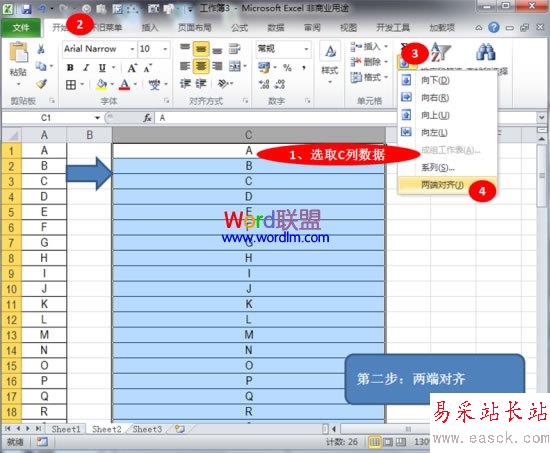Choose 两端对齐(J) justify option
The width and height of the screenshot is (550, 453).
[x=448, y=185]
